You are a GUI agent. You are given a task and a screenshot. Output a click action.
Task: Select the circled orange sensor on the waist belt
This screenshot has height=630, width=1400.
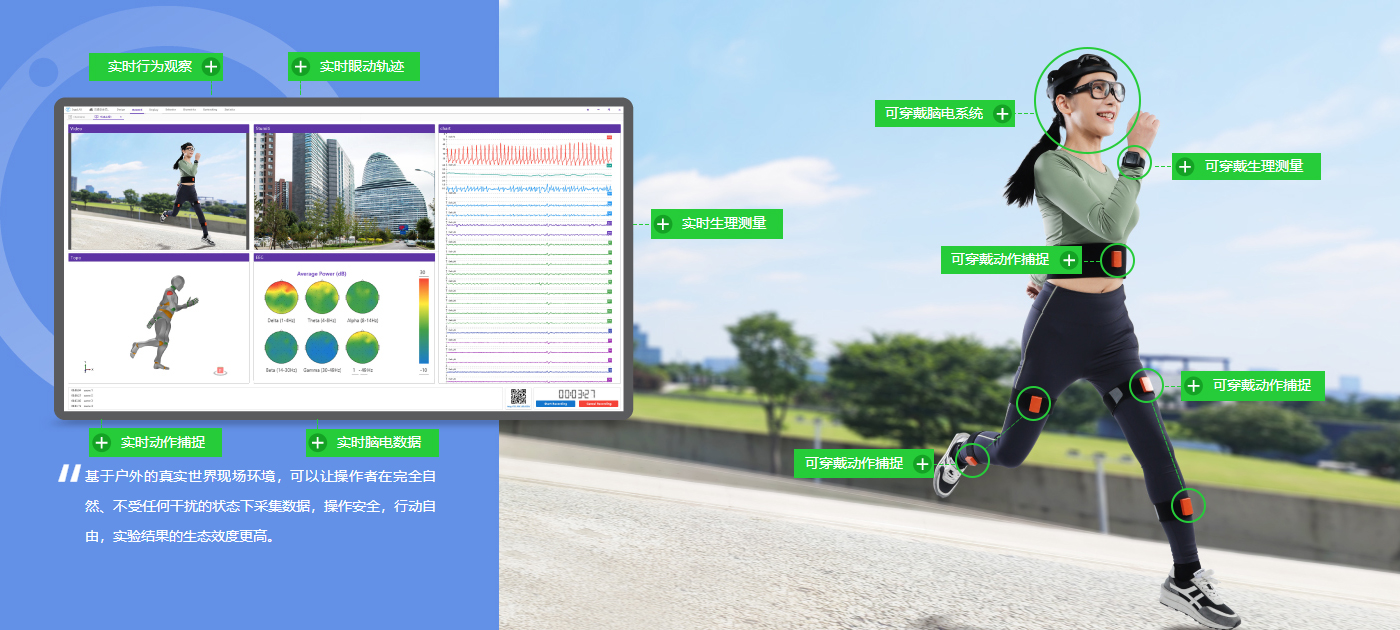1117,260
